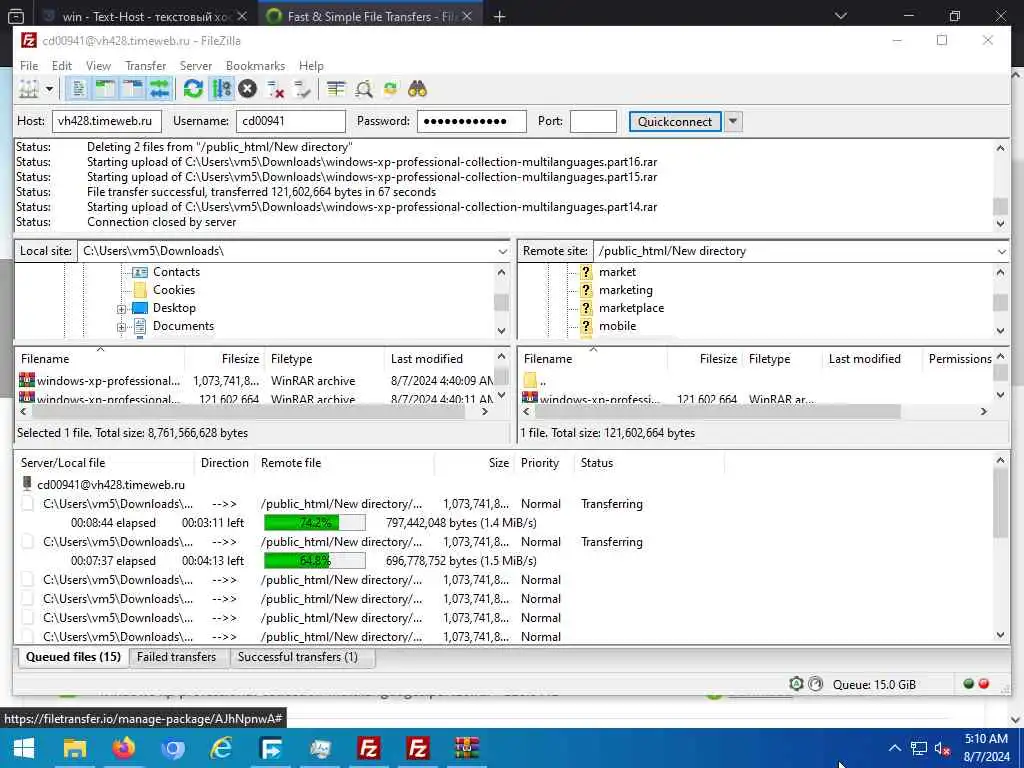Sort remote files by Permissions column
The image size is (1024, 768).
pyautogui.click(x=960, y=359)
